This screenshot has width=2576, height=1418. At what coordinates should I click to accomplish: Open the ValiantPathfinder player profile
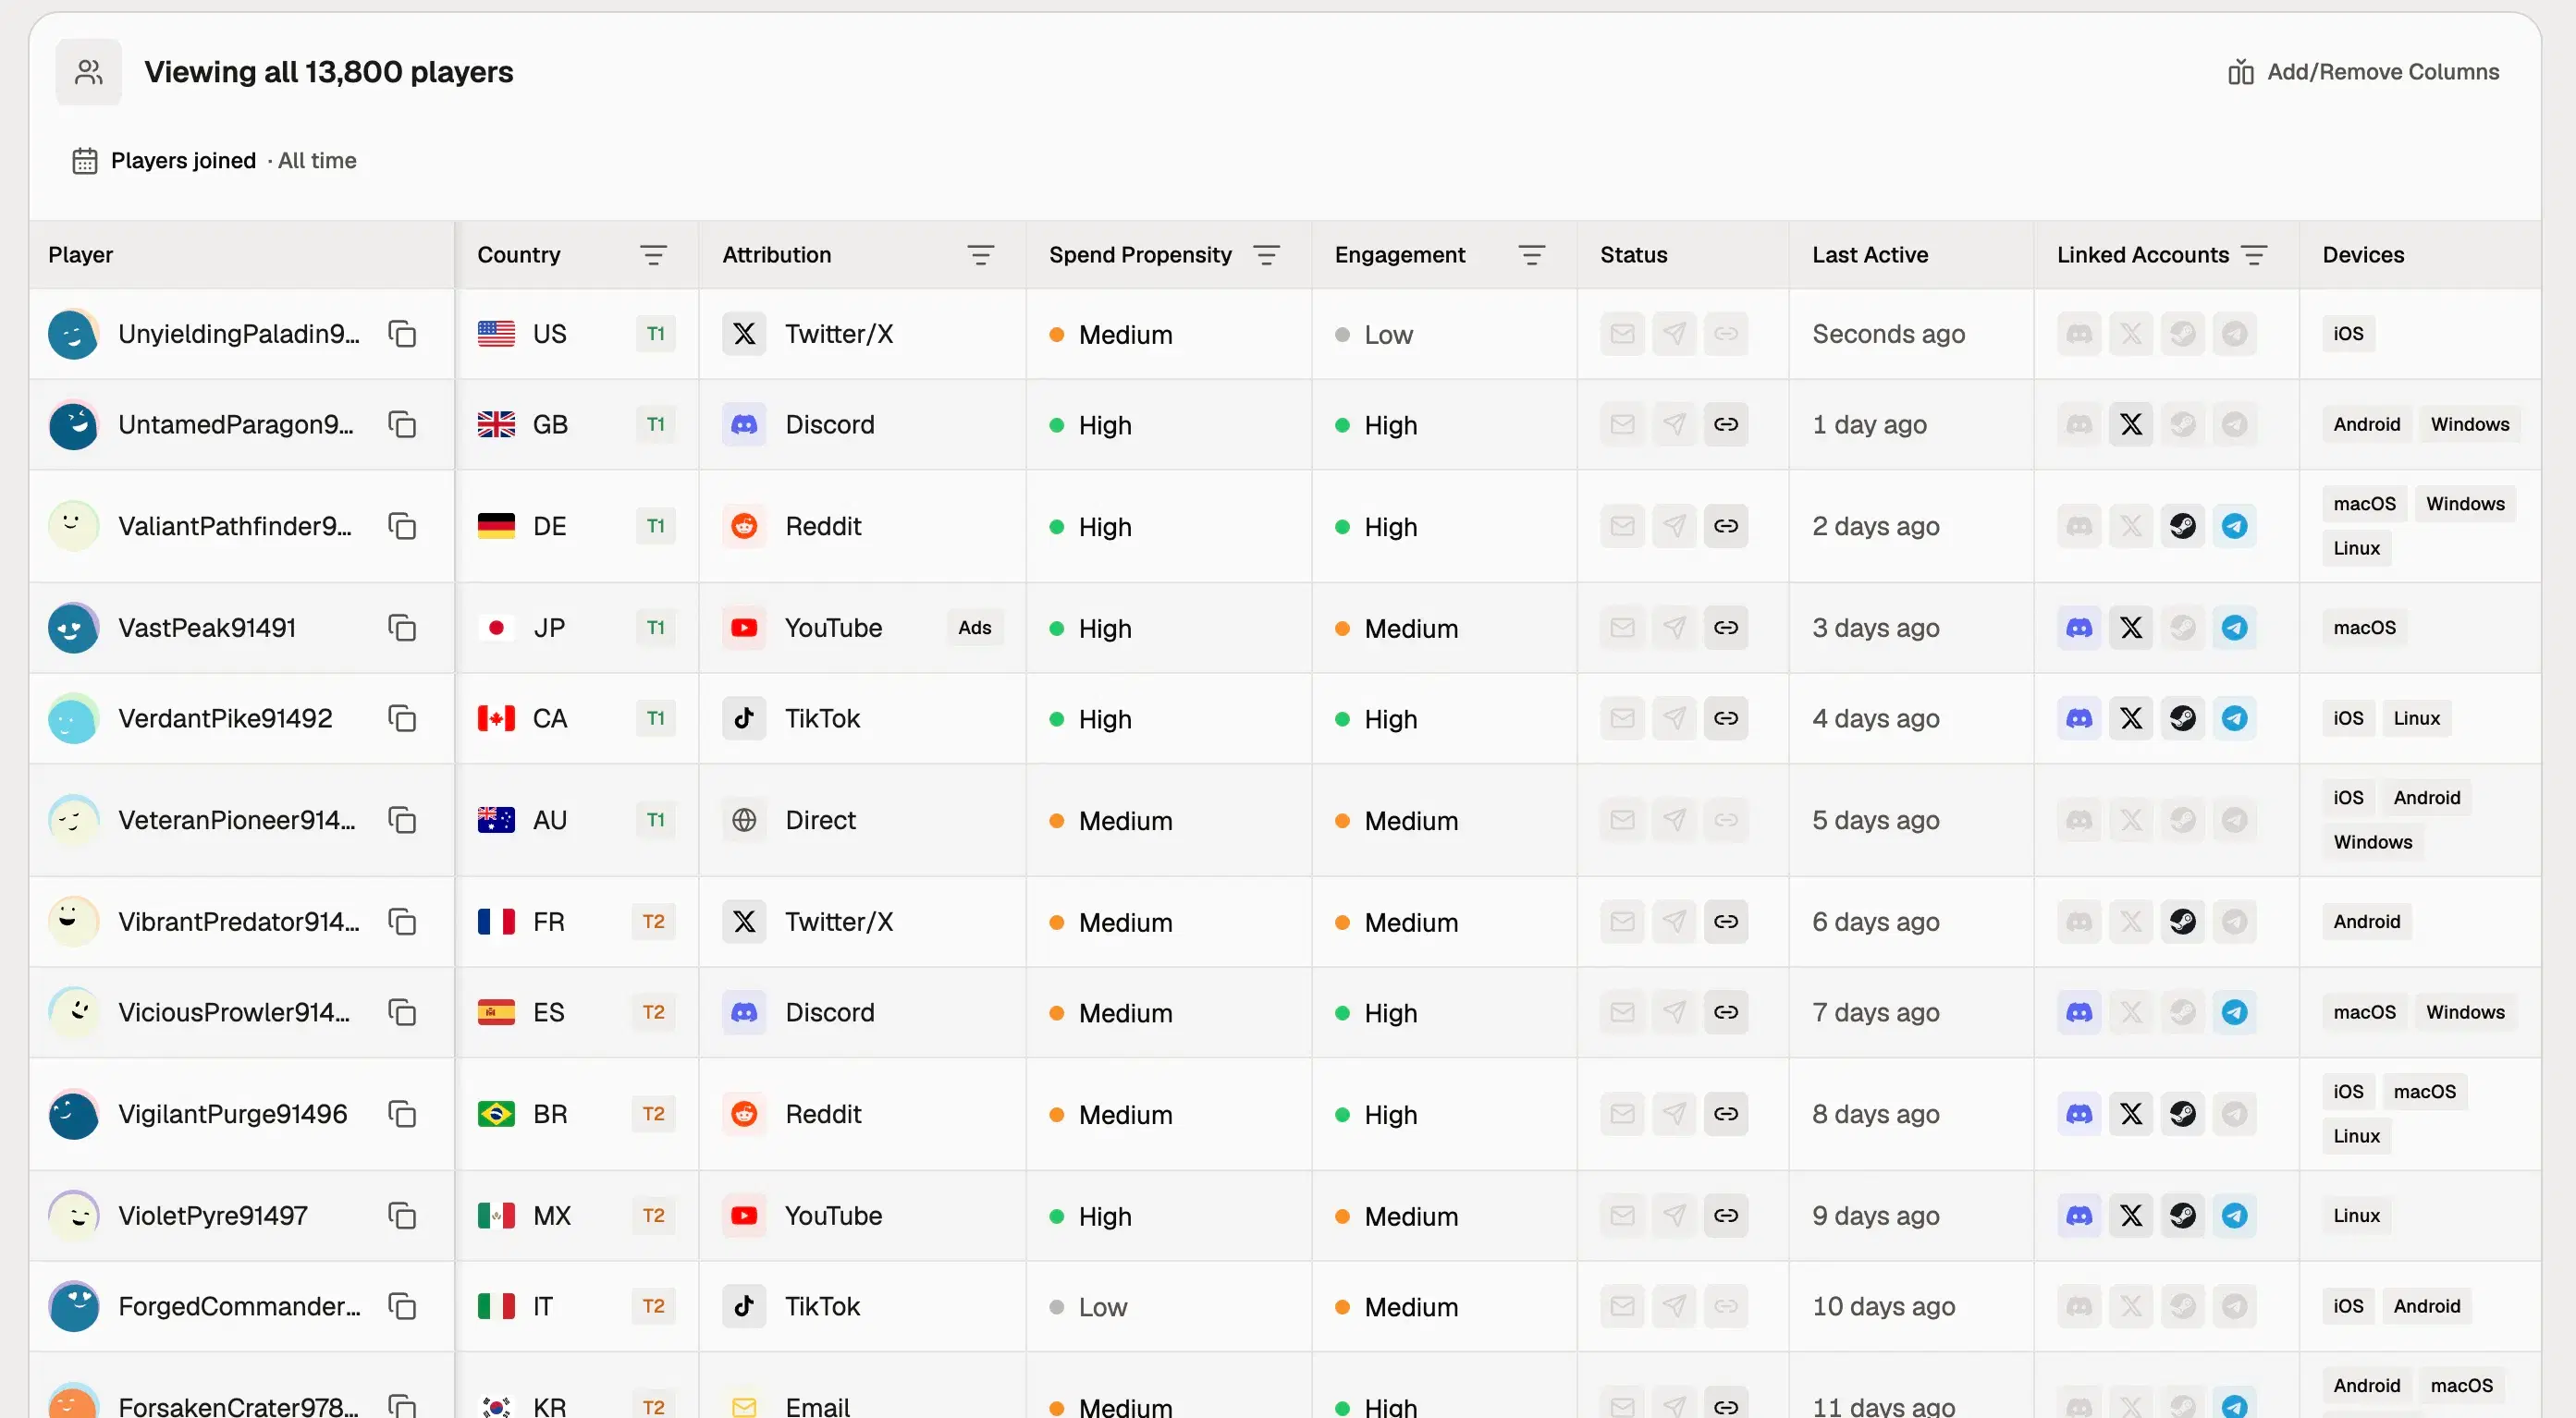point(235,526)
